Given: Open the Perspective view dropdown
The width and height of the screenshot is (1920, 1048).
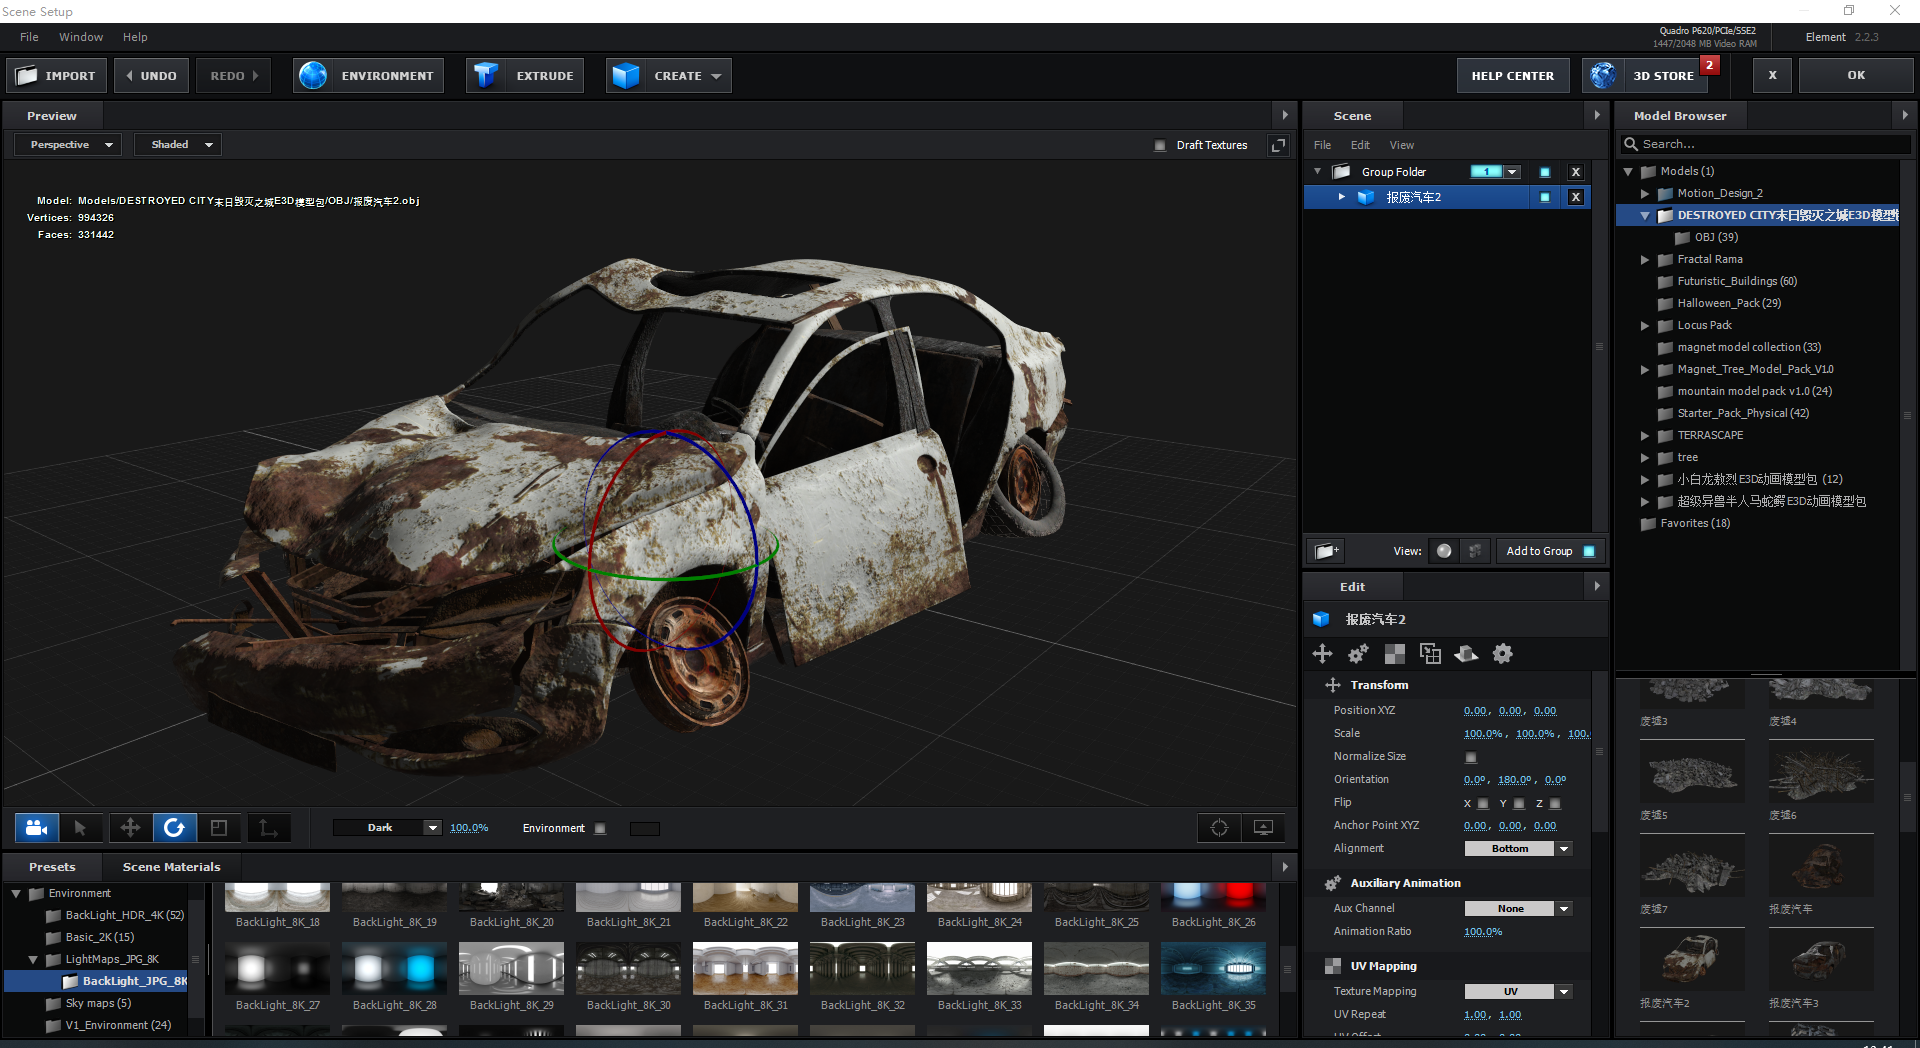Looking at the screenshot, I should [66, 144].
